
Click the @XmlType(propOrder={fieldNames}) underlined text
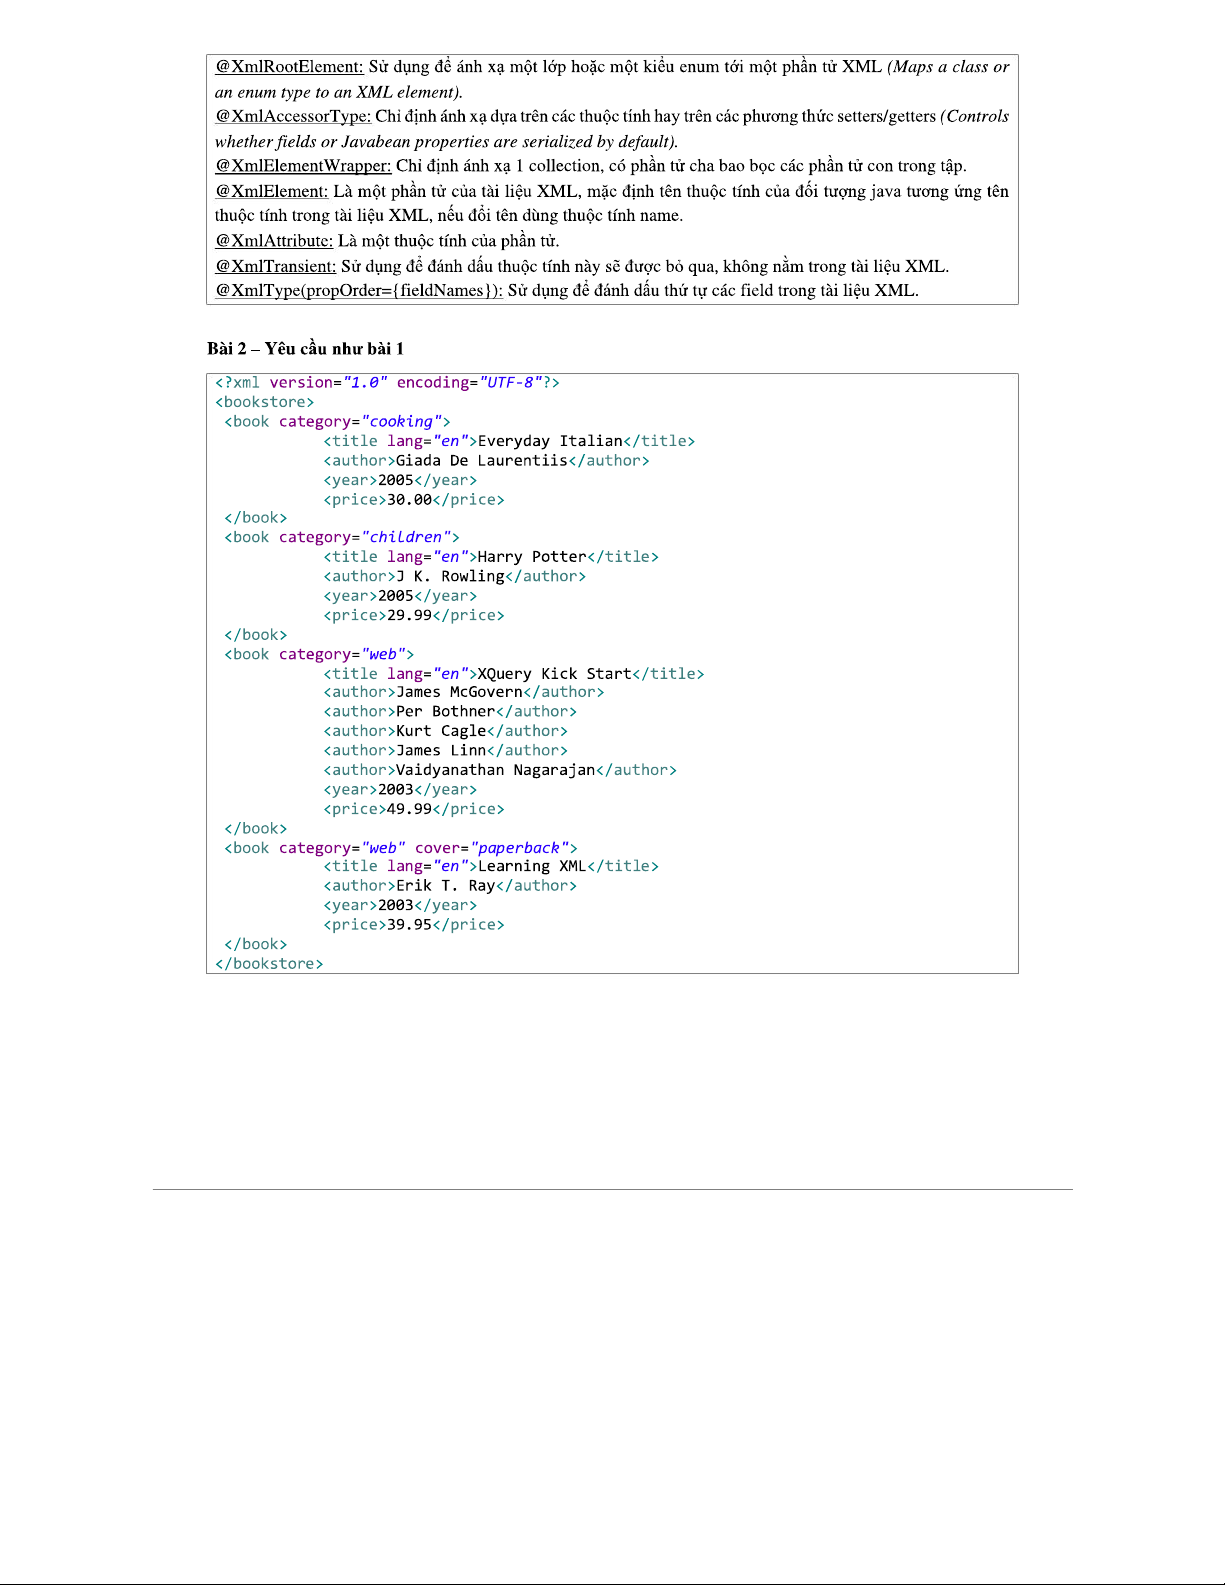point(359,291)
